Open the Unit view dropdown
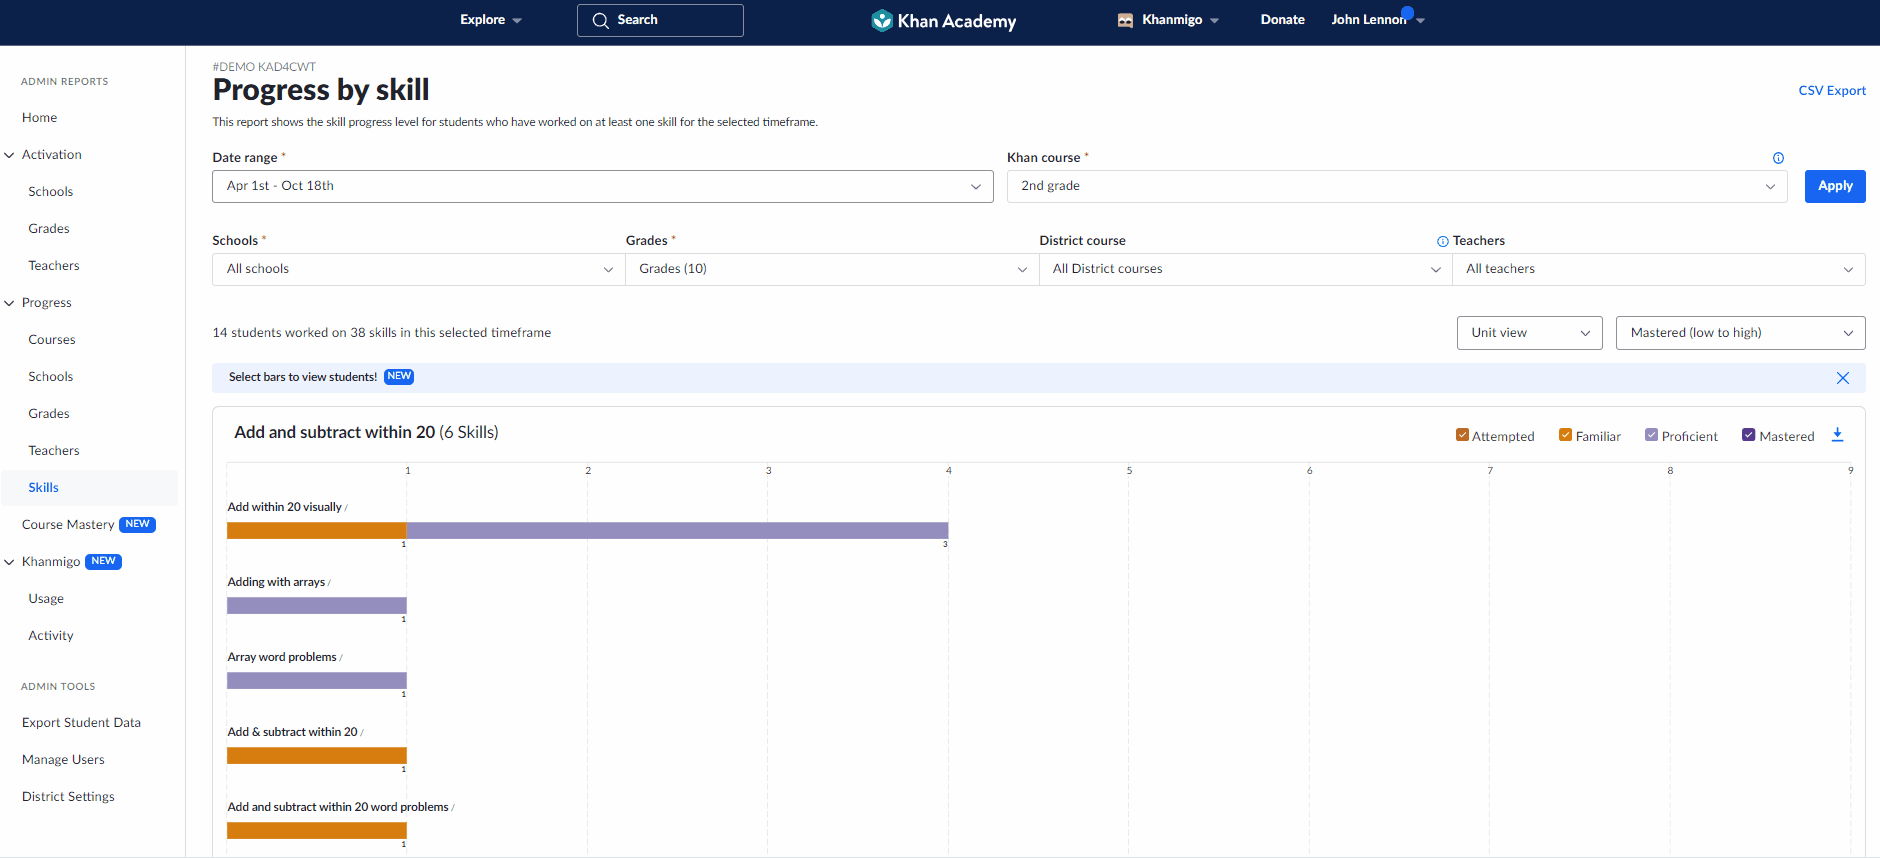Image resolution: width=1880 pixels, height=858 pixels. [x=1529, y=333]
